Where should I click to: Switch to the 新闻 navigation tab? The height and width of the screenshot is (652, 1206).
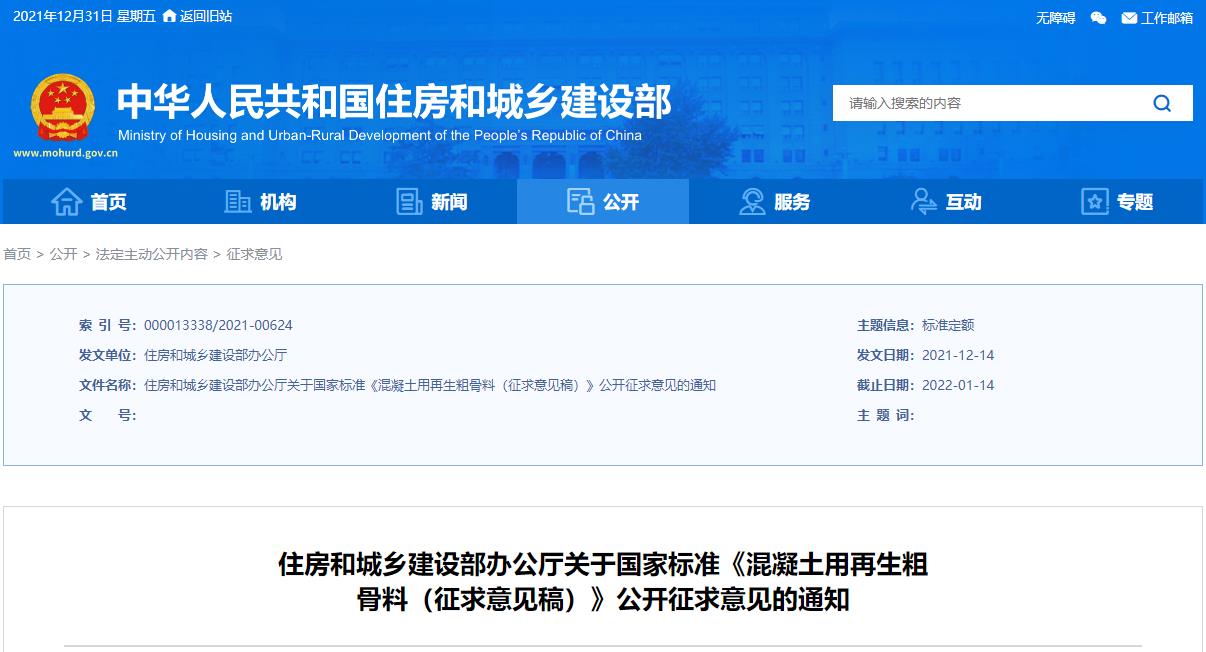tap(431, 202)
